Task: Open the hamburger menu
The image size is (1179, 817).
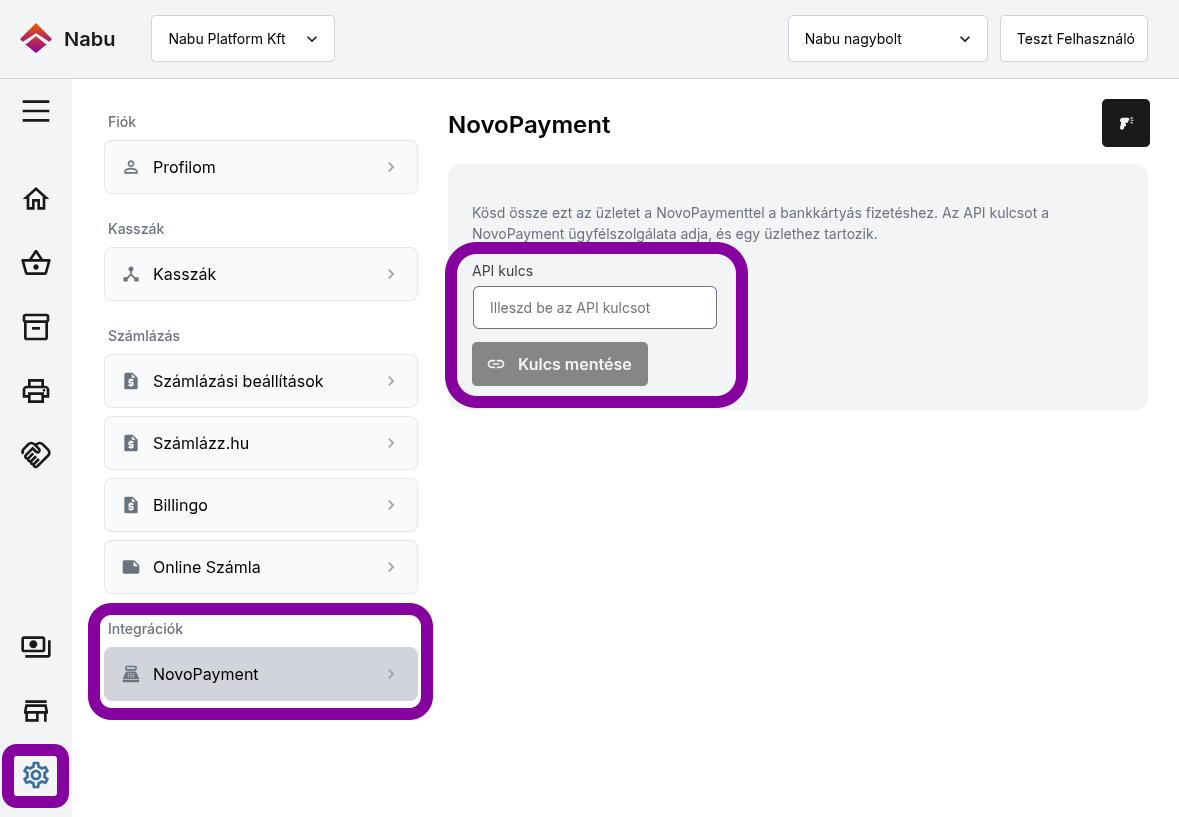Action: (35, 111)
